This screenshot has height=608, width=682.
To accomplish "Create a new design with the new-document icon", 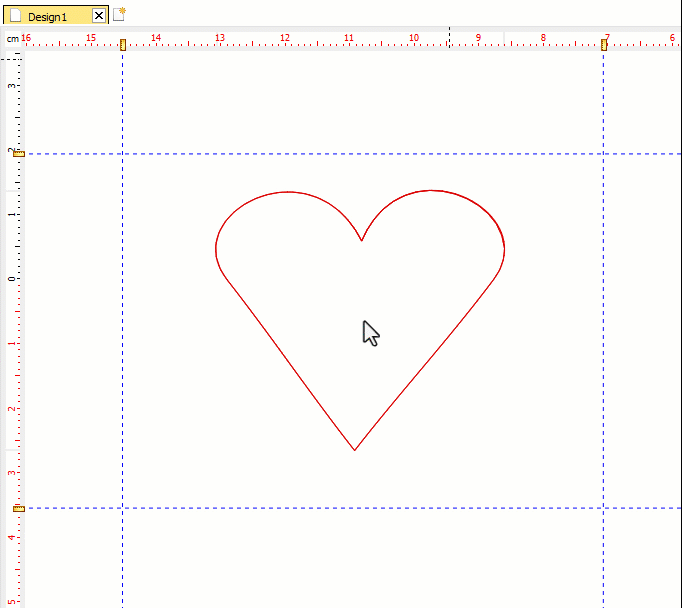I will tap(119, 14).
